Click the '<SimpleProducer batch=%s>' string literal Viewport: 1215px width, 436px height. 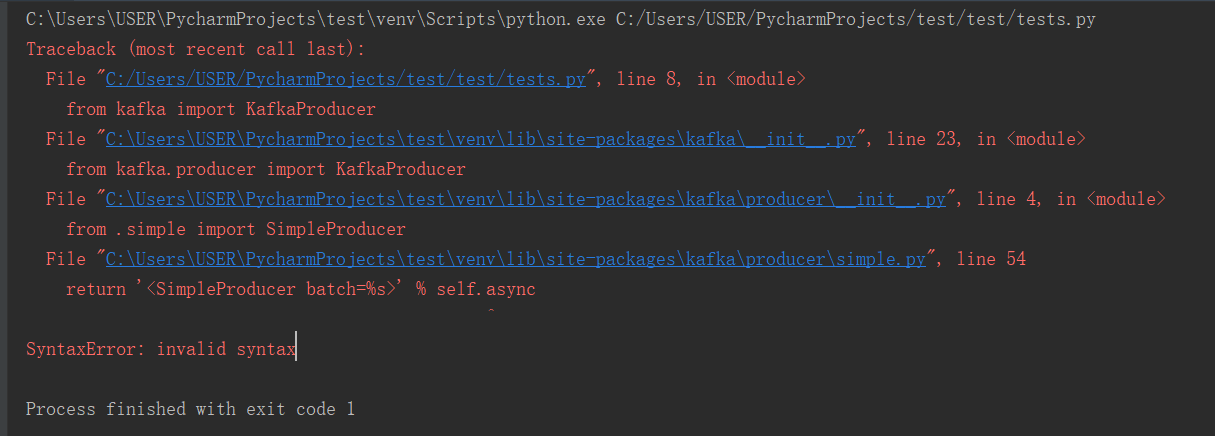272,289
